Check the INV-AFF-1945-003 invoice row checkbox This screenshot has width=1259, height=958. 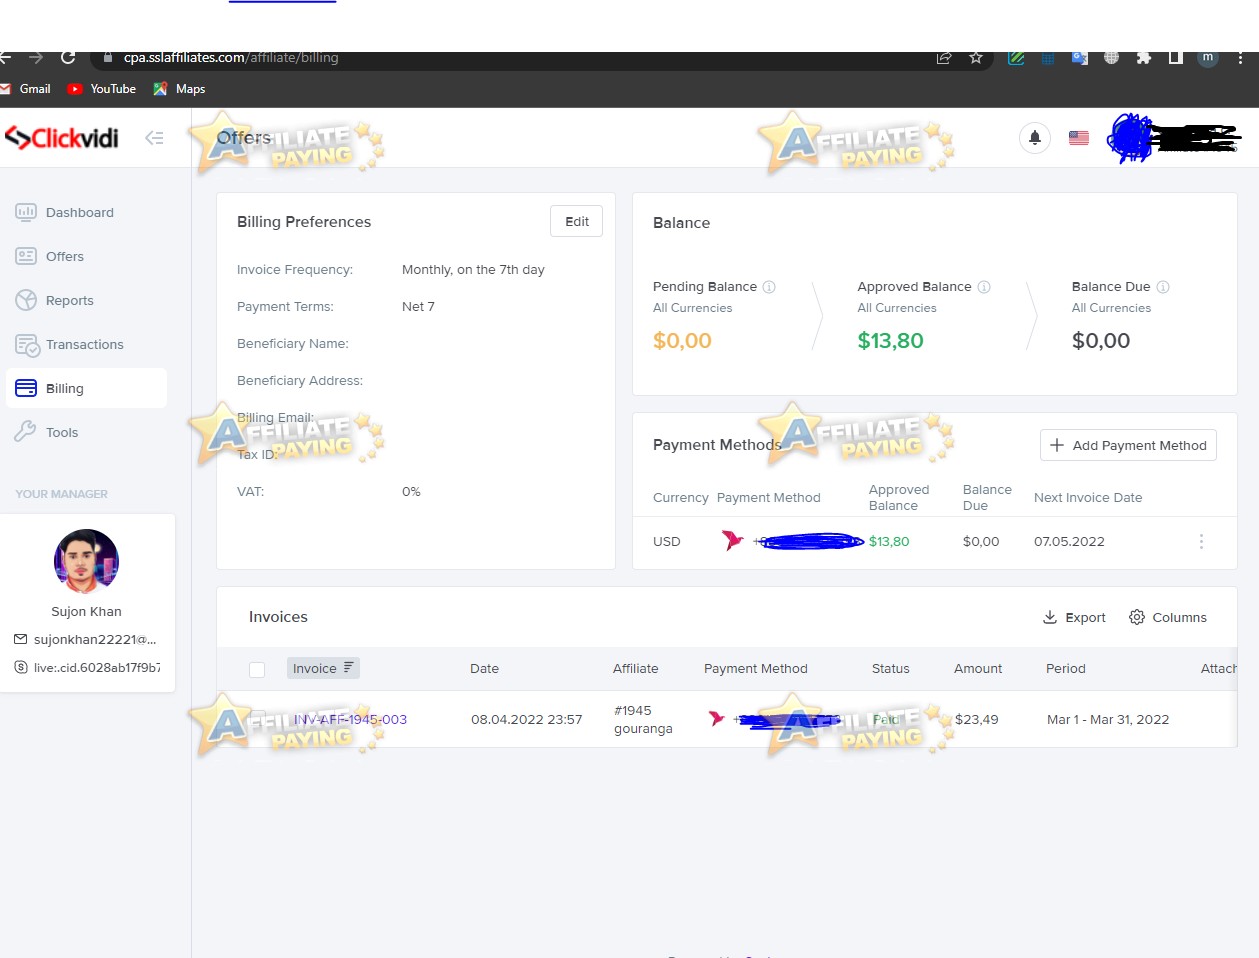[x=256, y=719]
